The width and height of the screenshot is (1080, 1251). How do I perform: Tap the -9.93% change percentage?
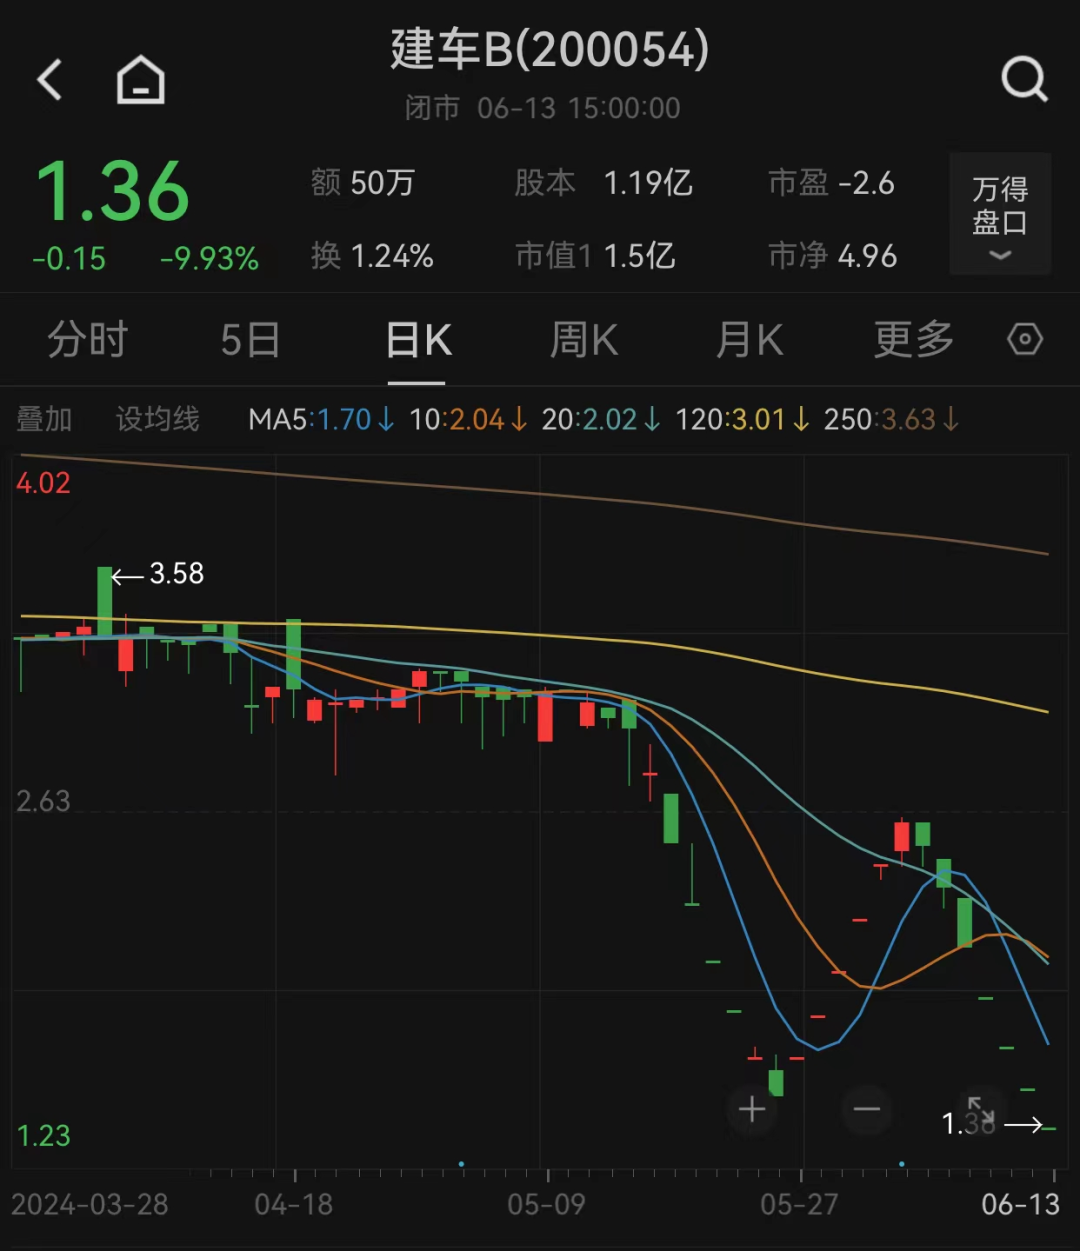pos(210,259)
